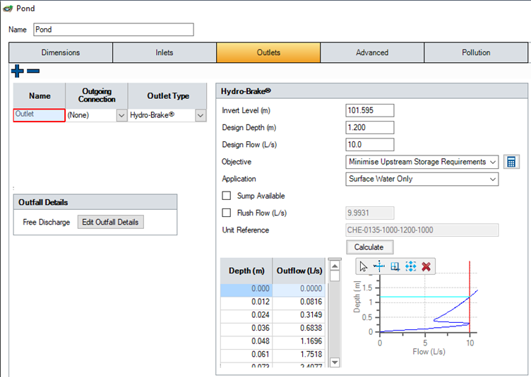This screenshot has width=531, height=377.
Task: Tick the Flush Flow (L/s) checkbox
Action: pos(226,212)
